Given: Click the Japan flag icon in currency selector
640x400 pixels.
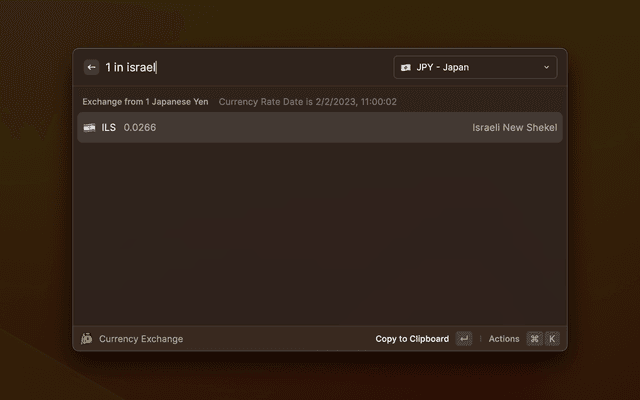Looking at the screenshot, I should point(406,67).
